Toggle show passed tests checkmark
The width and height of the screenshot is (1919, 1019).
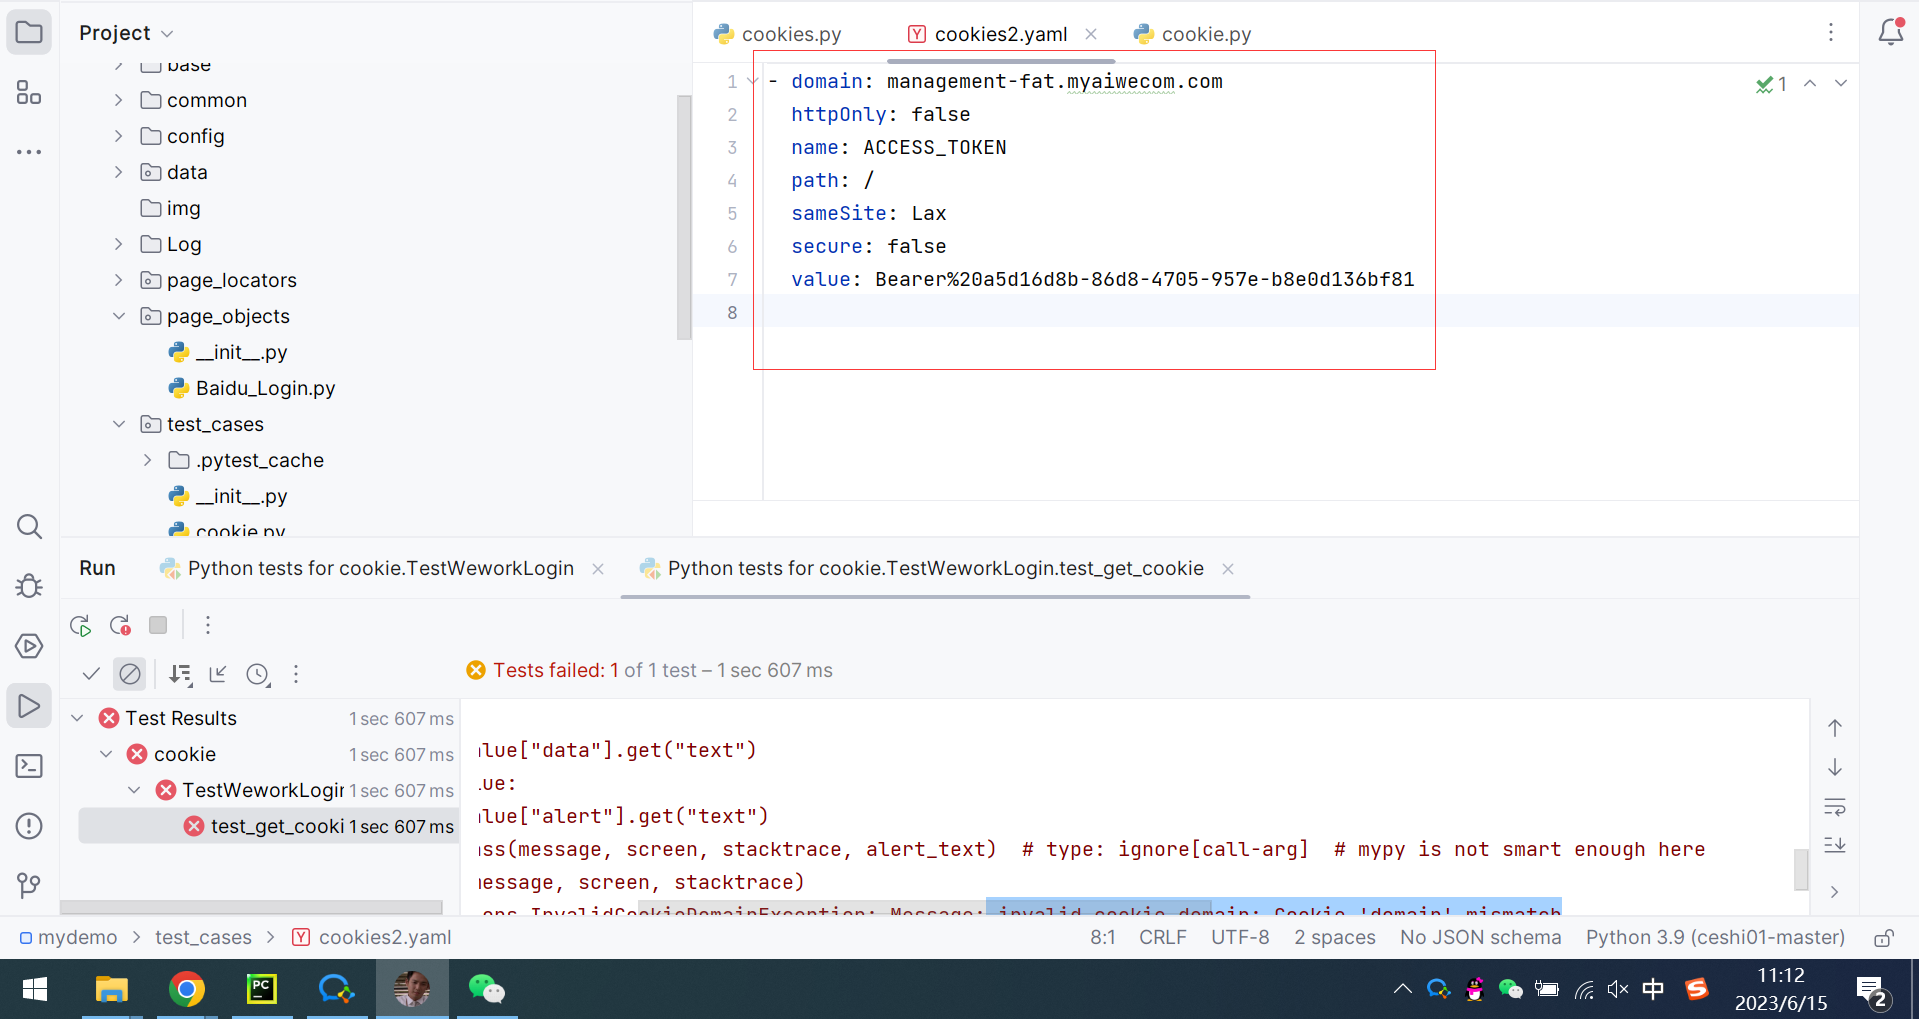[x=91, y=674]
